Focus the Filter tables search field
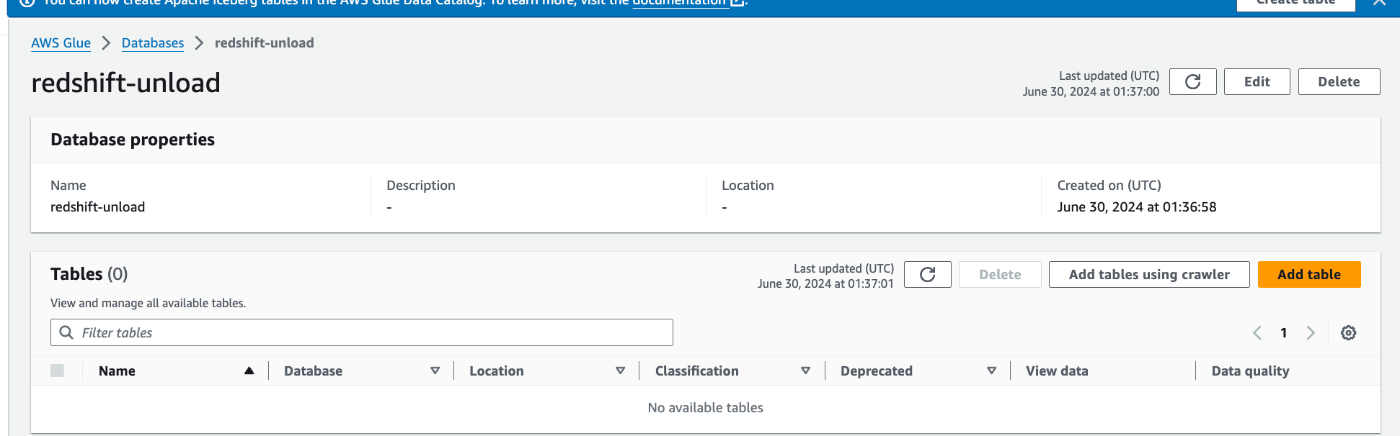The image size is (1400, 436). pos(362,332)
